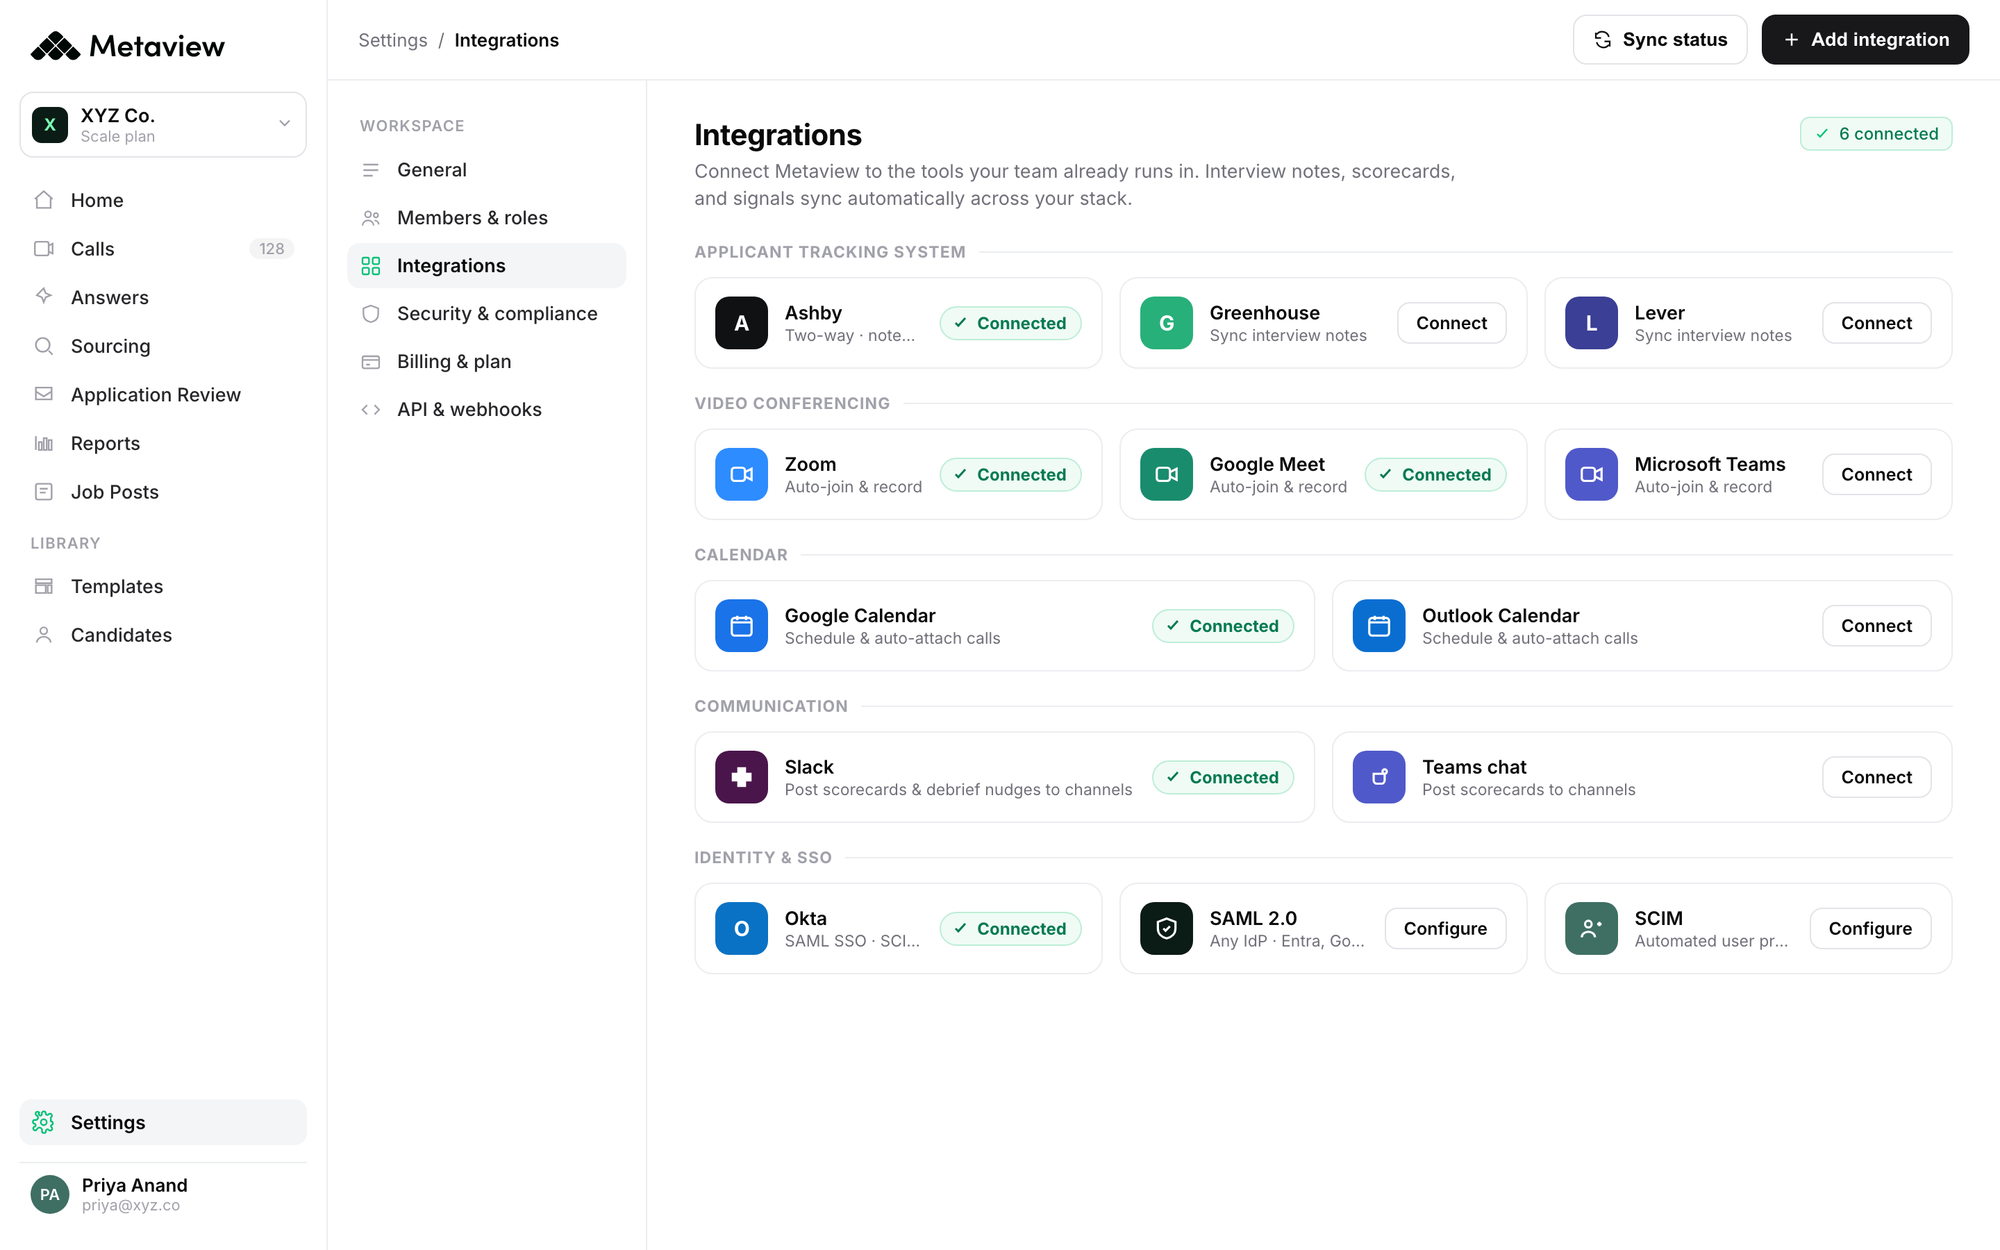This screenshot has width=2000, height=1250.
Task: Click the Calls video icon in sidebar
Action: [x=44, y=249]
